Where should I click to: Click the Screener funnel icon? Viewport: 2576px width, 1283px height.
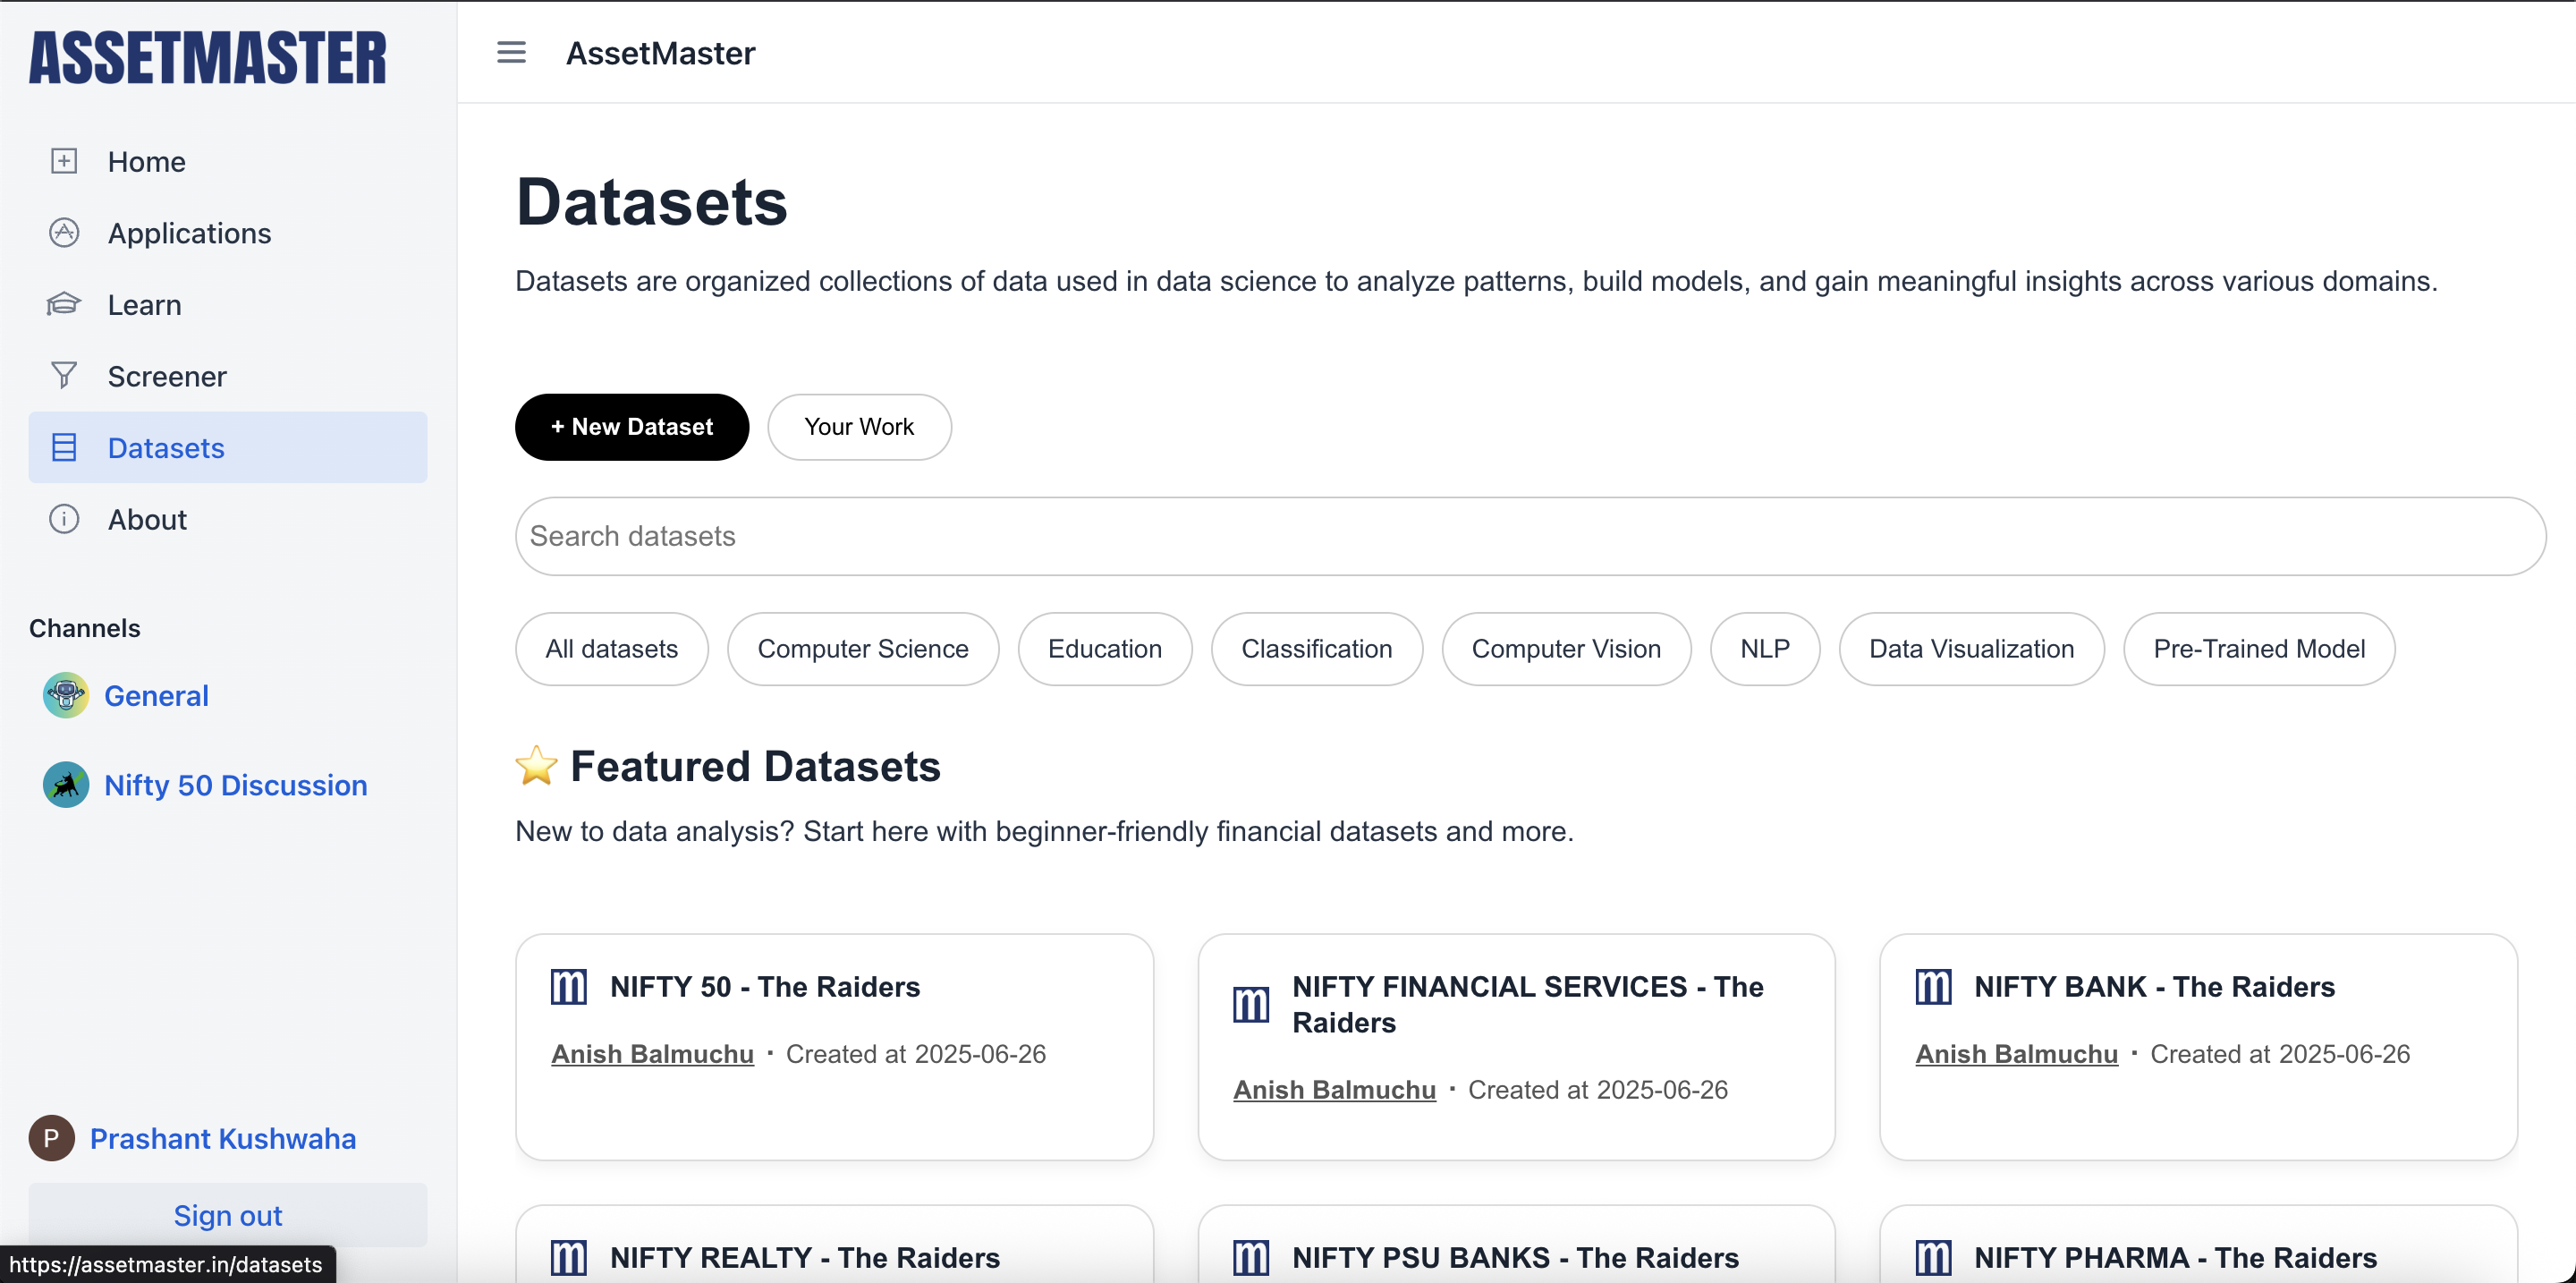[64, 375]
